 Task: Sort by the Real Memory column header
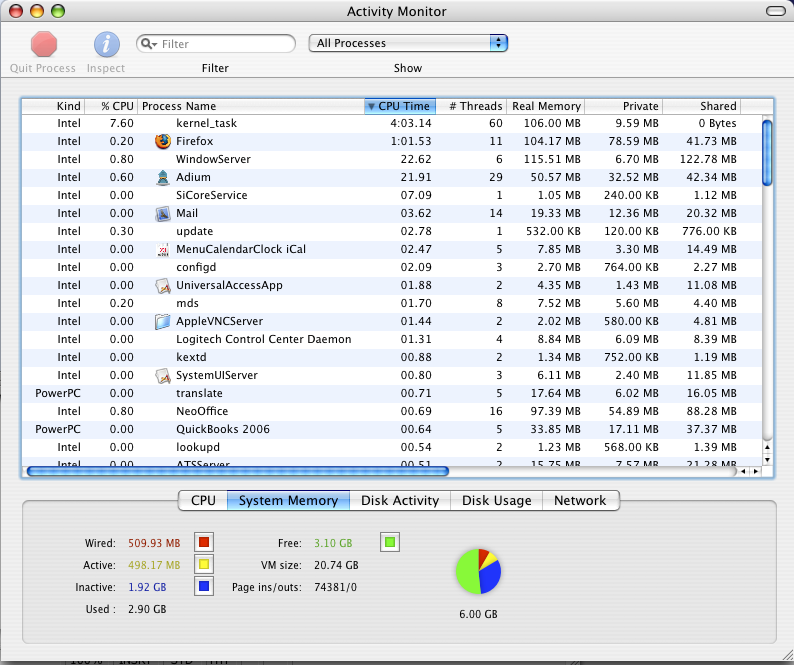coord(545,106)
